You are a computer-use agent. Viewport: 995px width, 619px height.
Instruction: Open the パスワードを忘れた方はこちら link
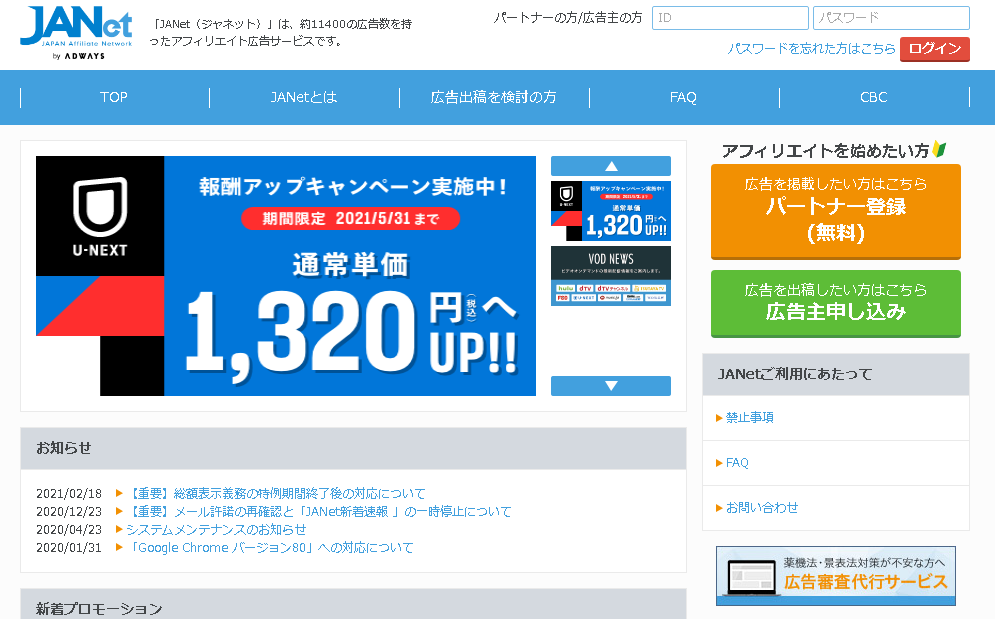pyautogui.click(x=811, y=49)
